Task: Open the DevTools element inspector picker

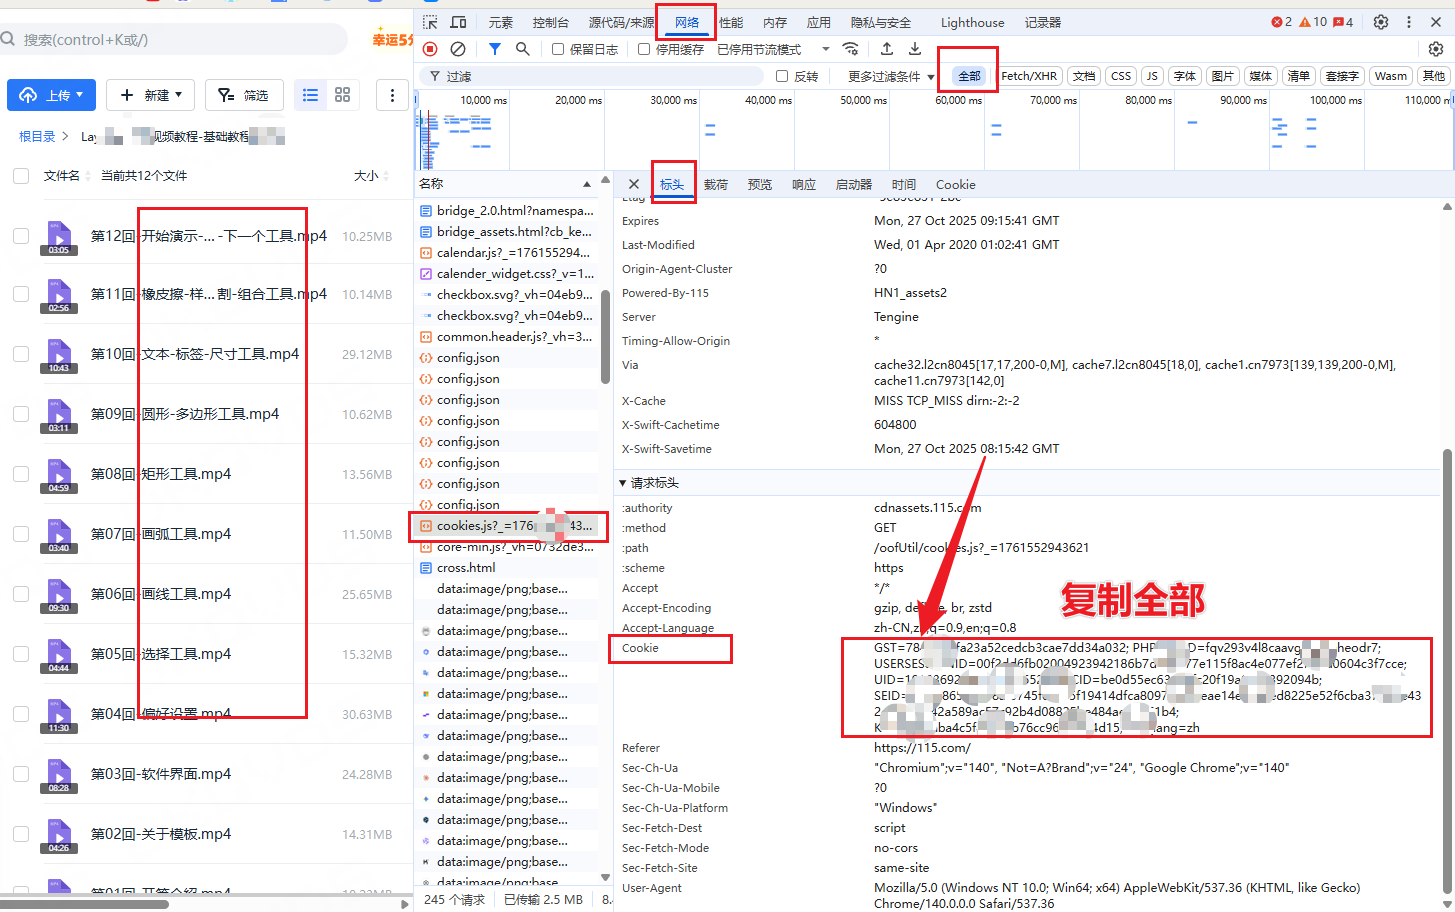Action: tap(430, 22)
